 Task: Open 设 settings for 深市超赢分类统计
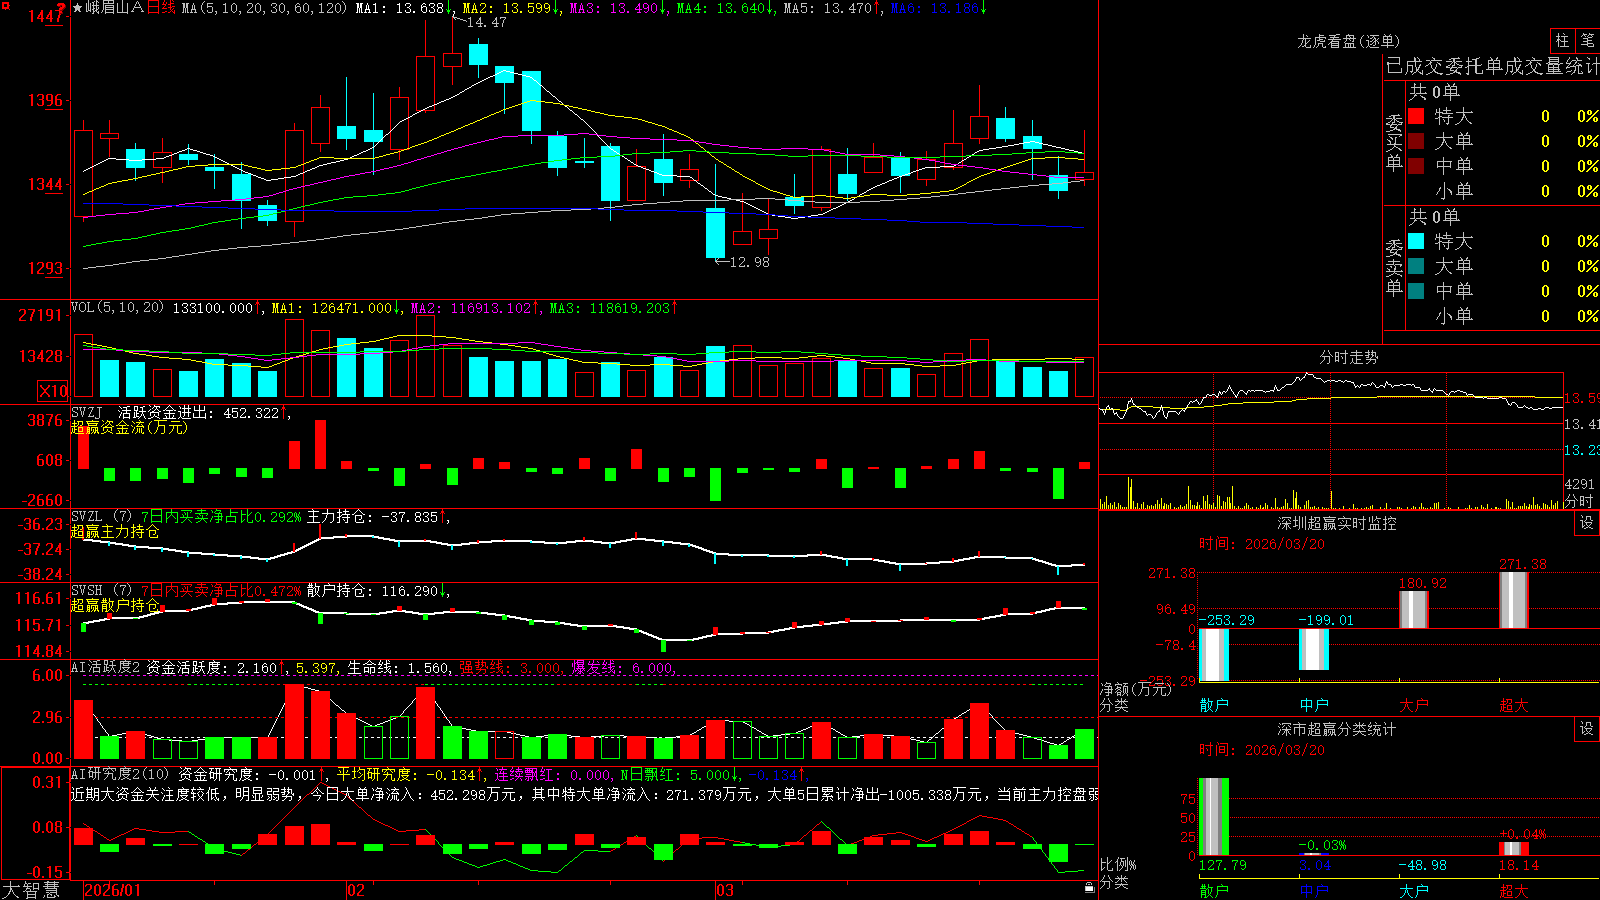point(1587,729)
